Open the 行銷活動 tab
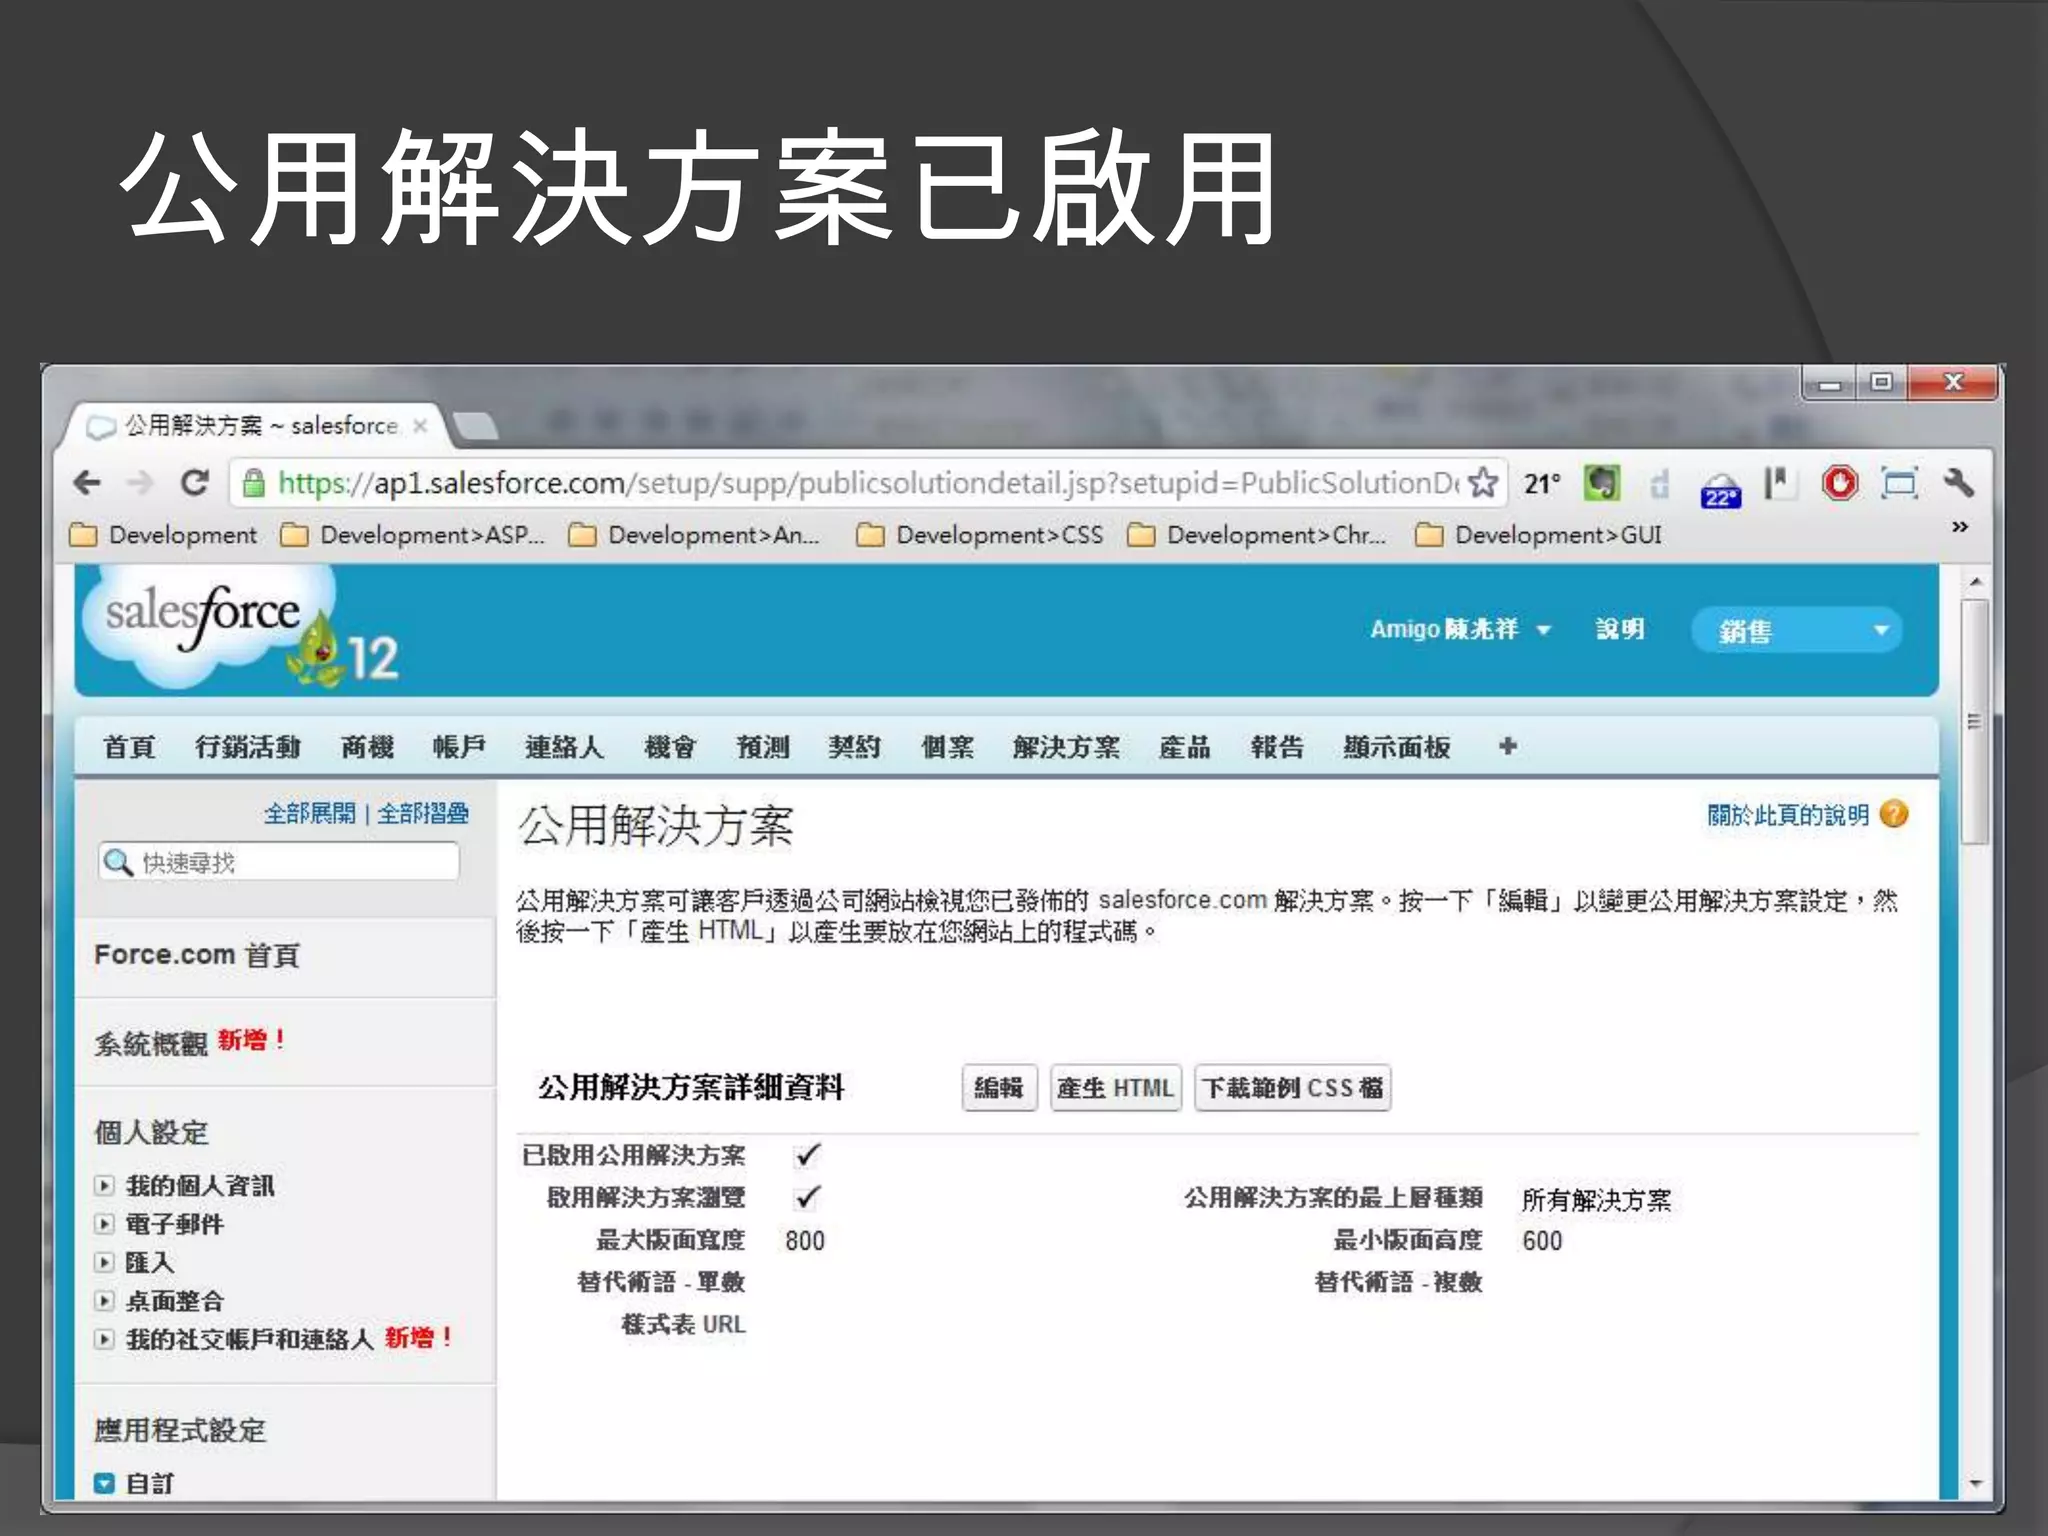Screen dimensions: 2048x1536 click(247, 747)
